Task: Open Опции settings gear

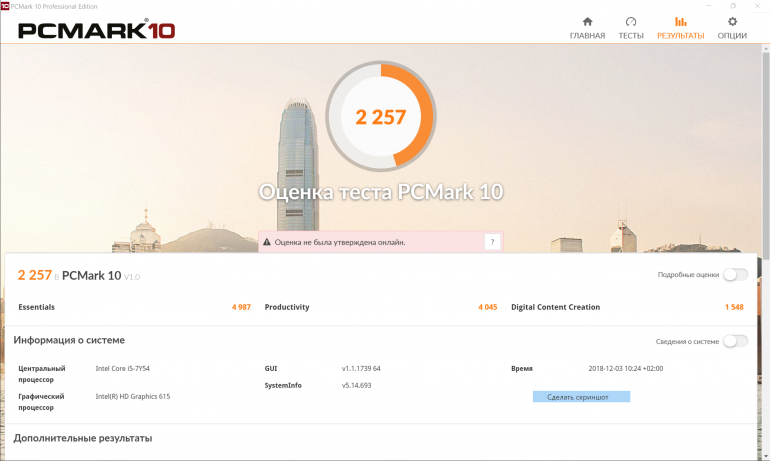Action: 732,28
